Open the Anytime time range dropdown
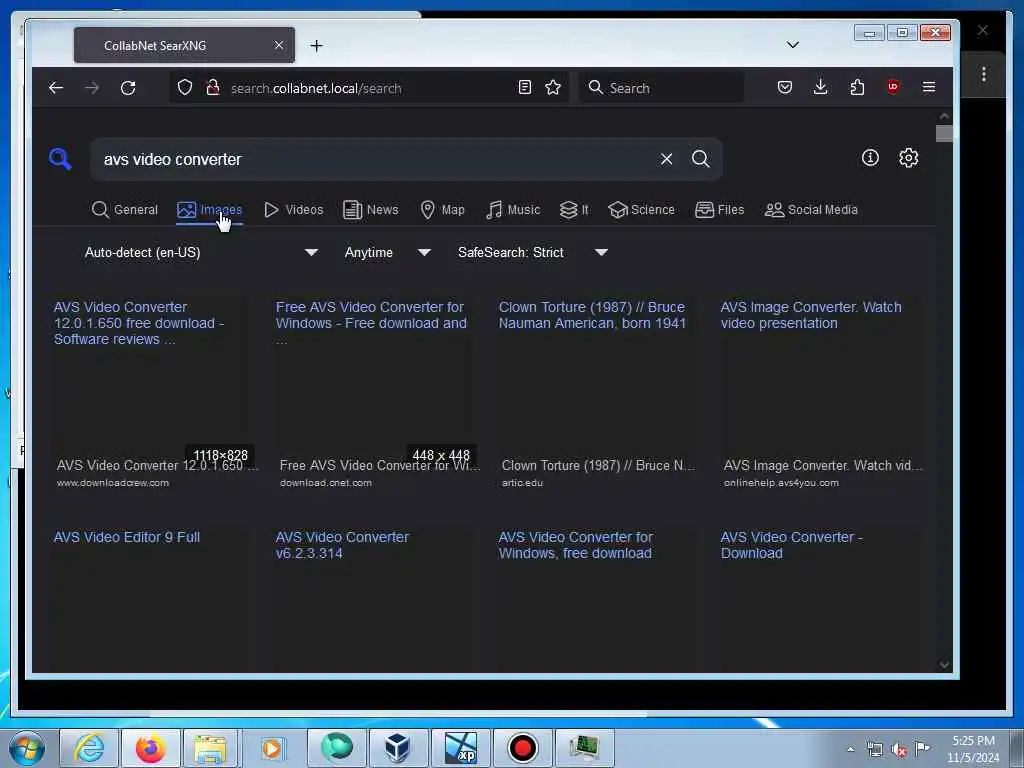Screen dimensions: 1024x768 [387, 252]
